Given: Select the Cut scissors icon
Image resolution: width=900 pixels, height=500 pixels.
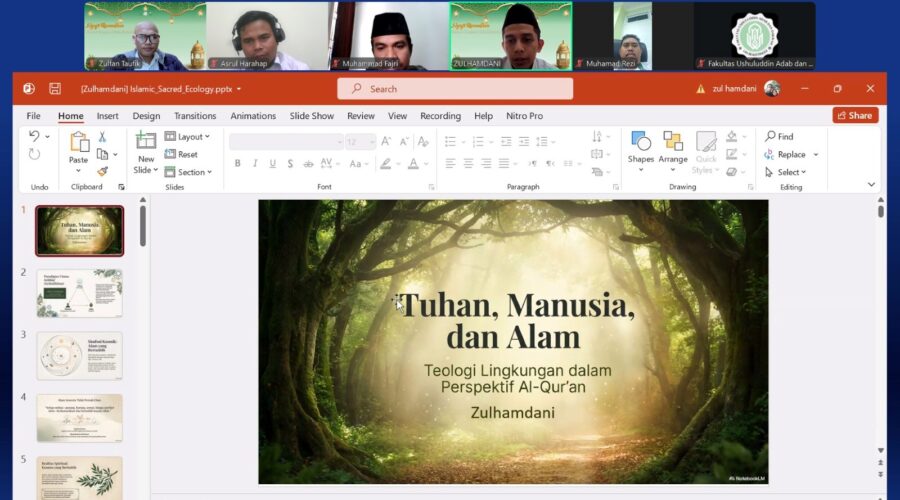Looking at the screenshot, I should click(103, 137).
